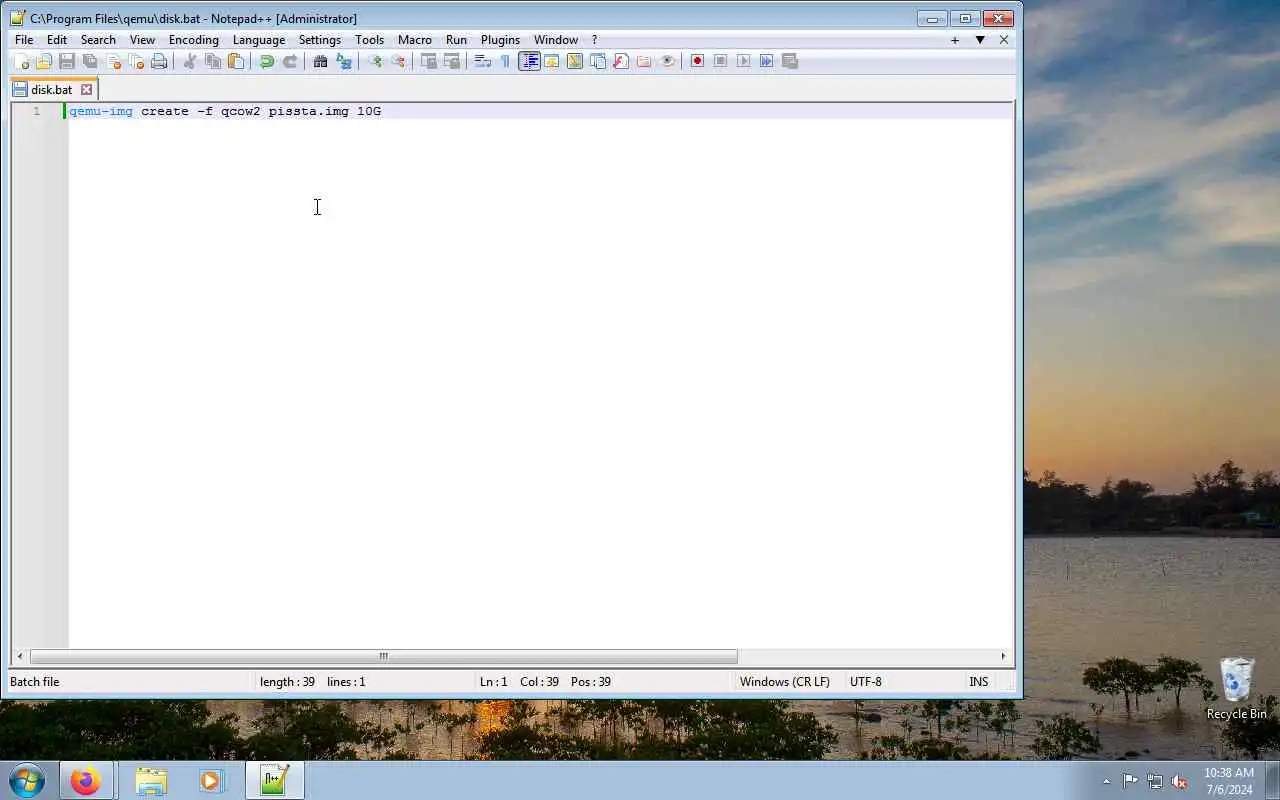Open the View menu
This screenshot has width=1280, height=800.
(x=142, y=40)
